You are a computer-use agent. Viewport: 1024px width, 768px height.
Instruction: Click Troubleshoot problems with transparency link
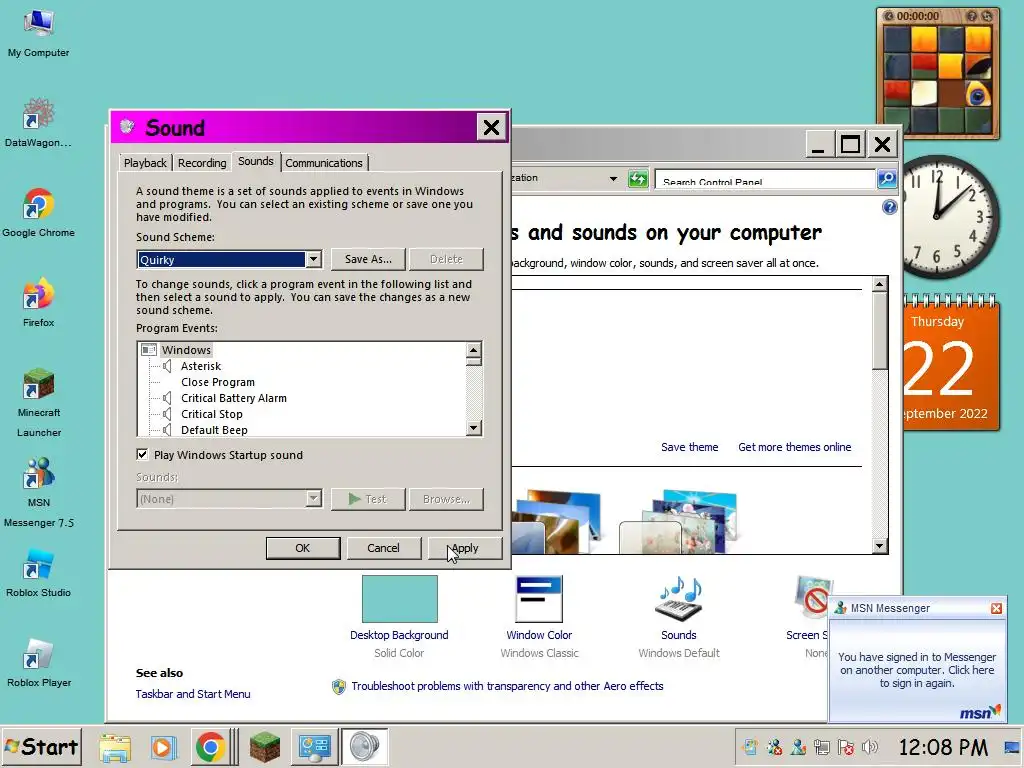(507, 686)
